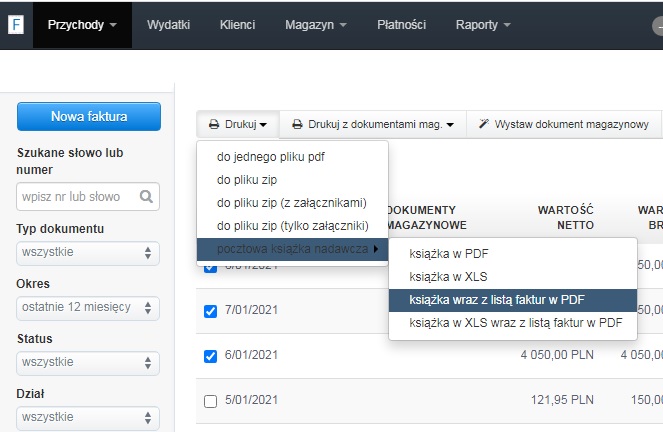Viewport: 663px width, 432px height.
Task: Click the magic wand icon
Action: click(484, 125)
